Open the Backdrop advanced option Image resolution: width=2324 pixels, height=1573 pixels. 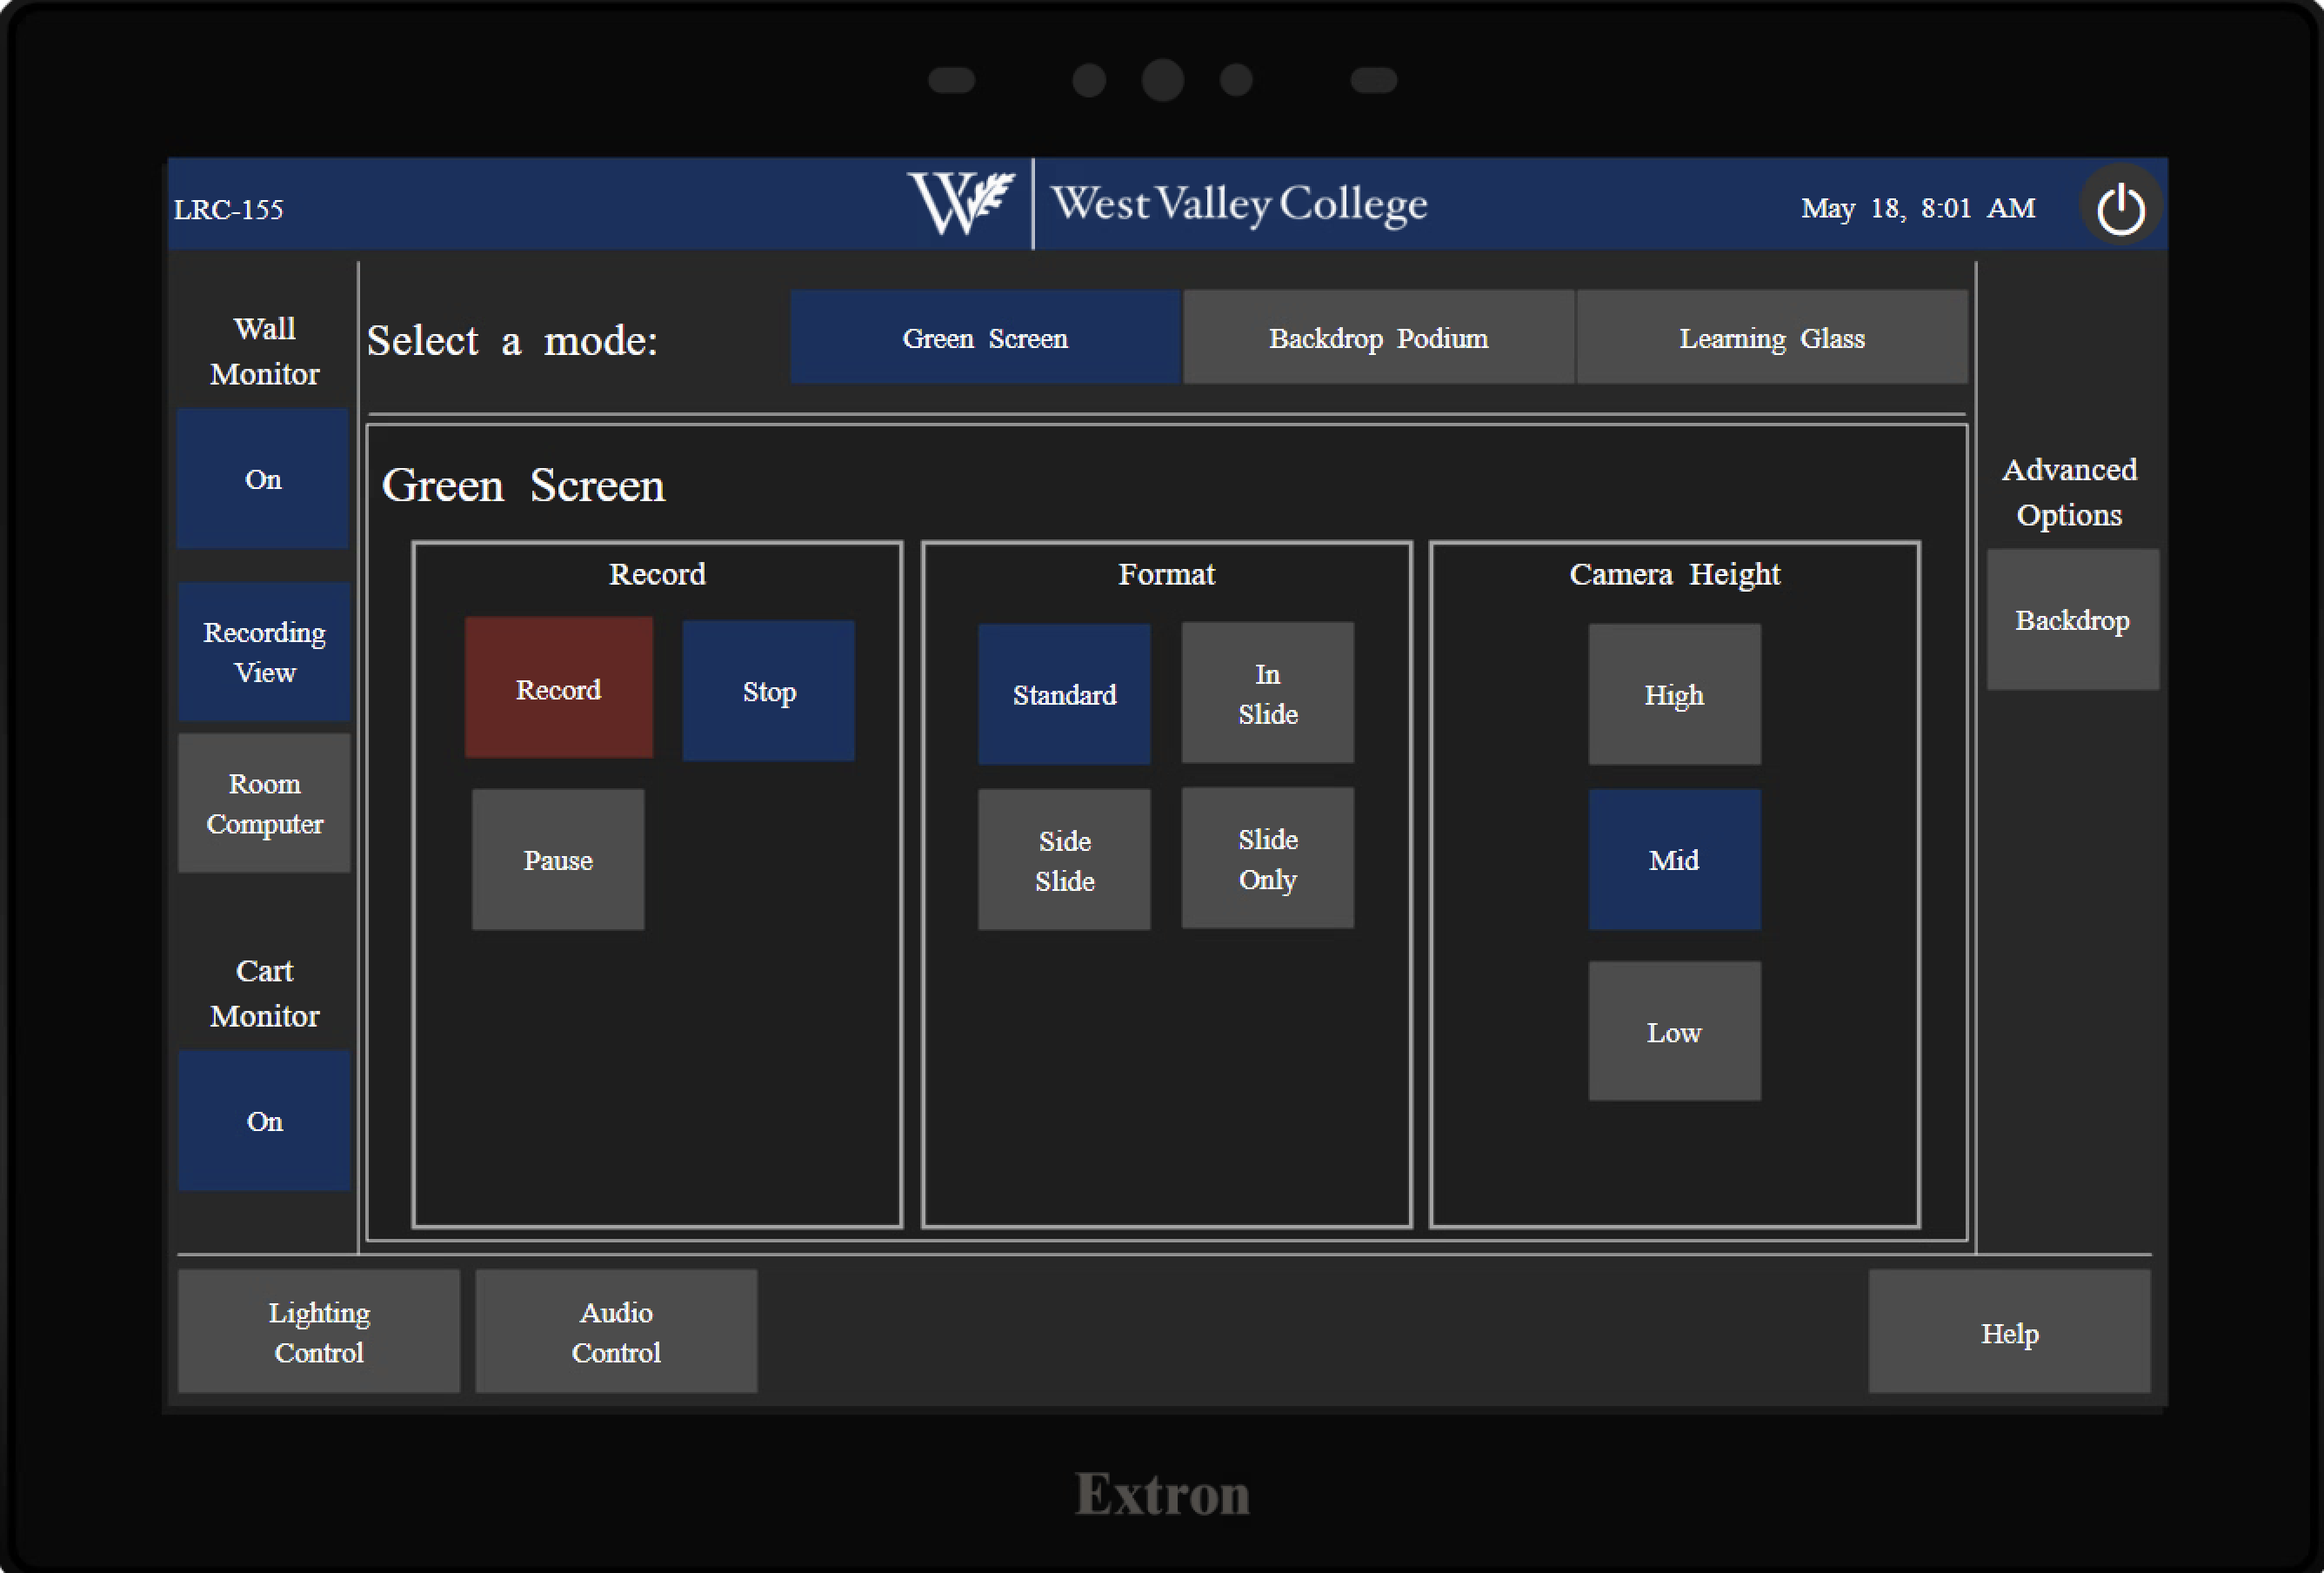(x=2073, y=620)
